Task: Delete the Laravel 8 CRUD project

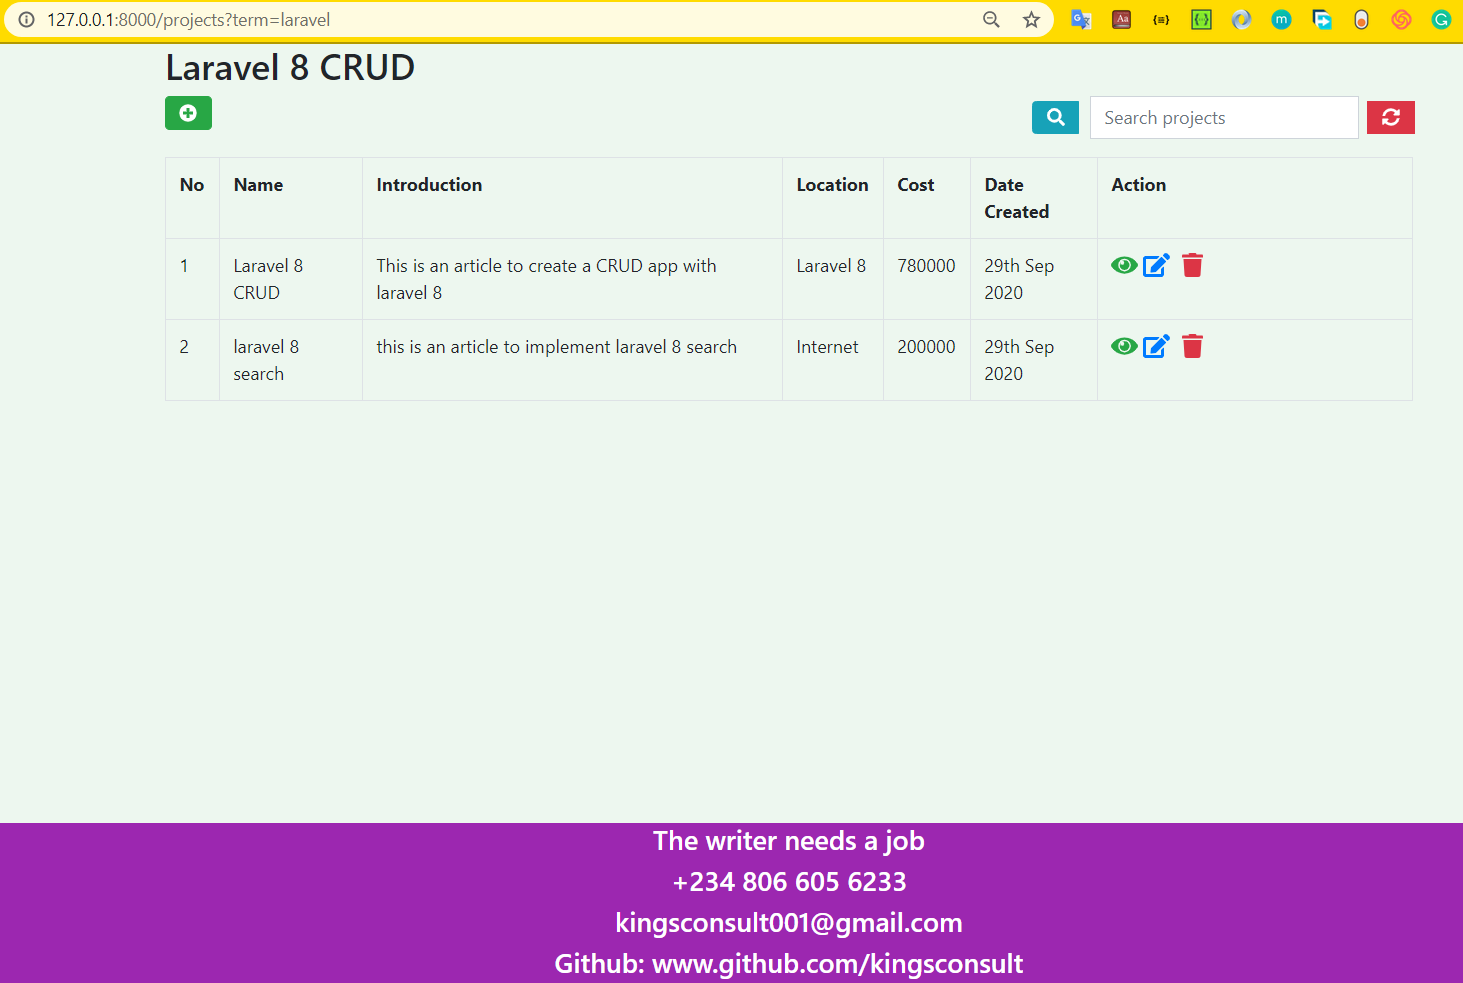Action: coord(1192,265)
